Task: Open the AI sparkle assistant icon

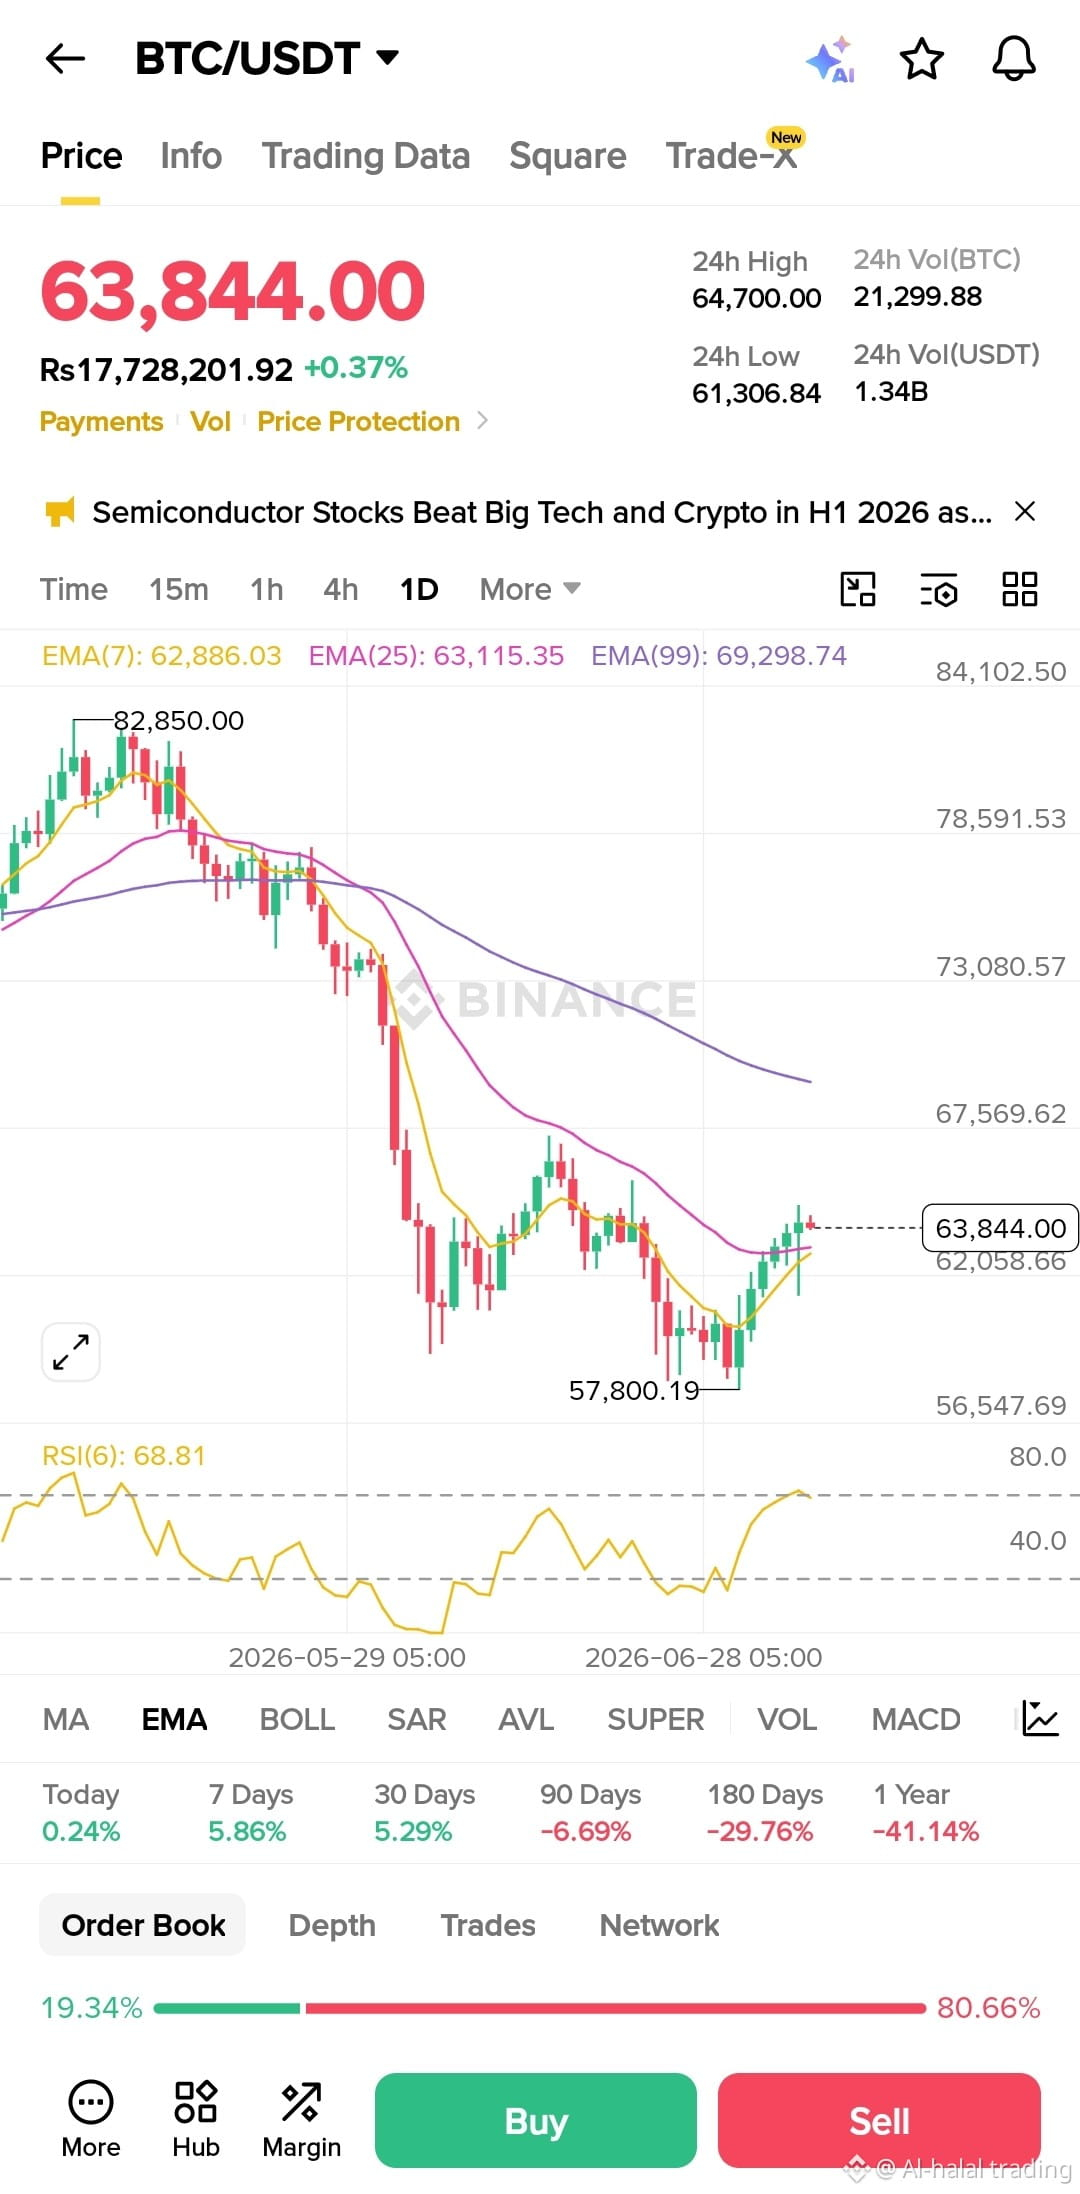Action: tap(830, 60)
